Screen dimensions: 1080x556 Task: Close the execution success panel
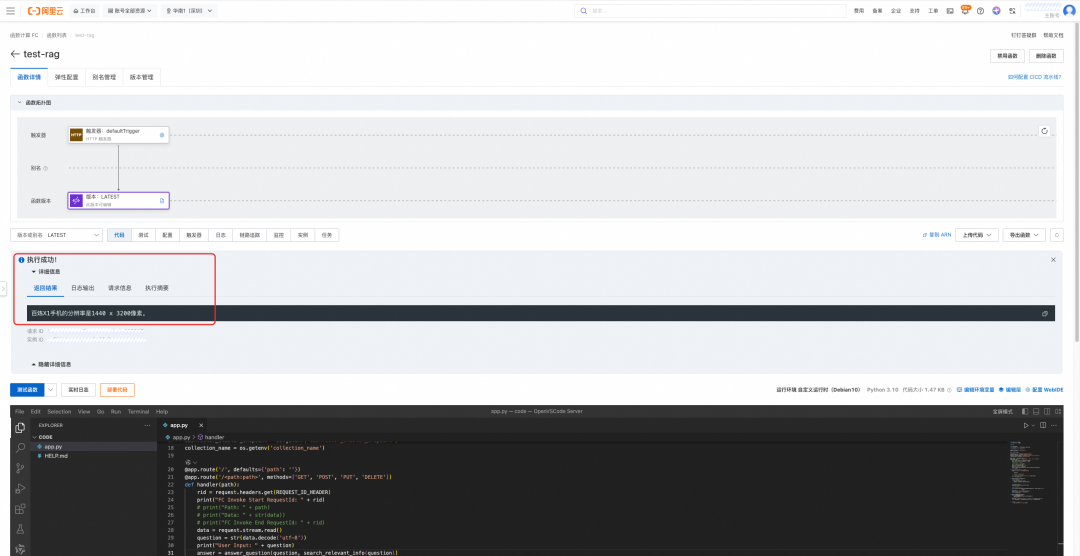1053,259
